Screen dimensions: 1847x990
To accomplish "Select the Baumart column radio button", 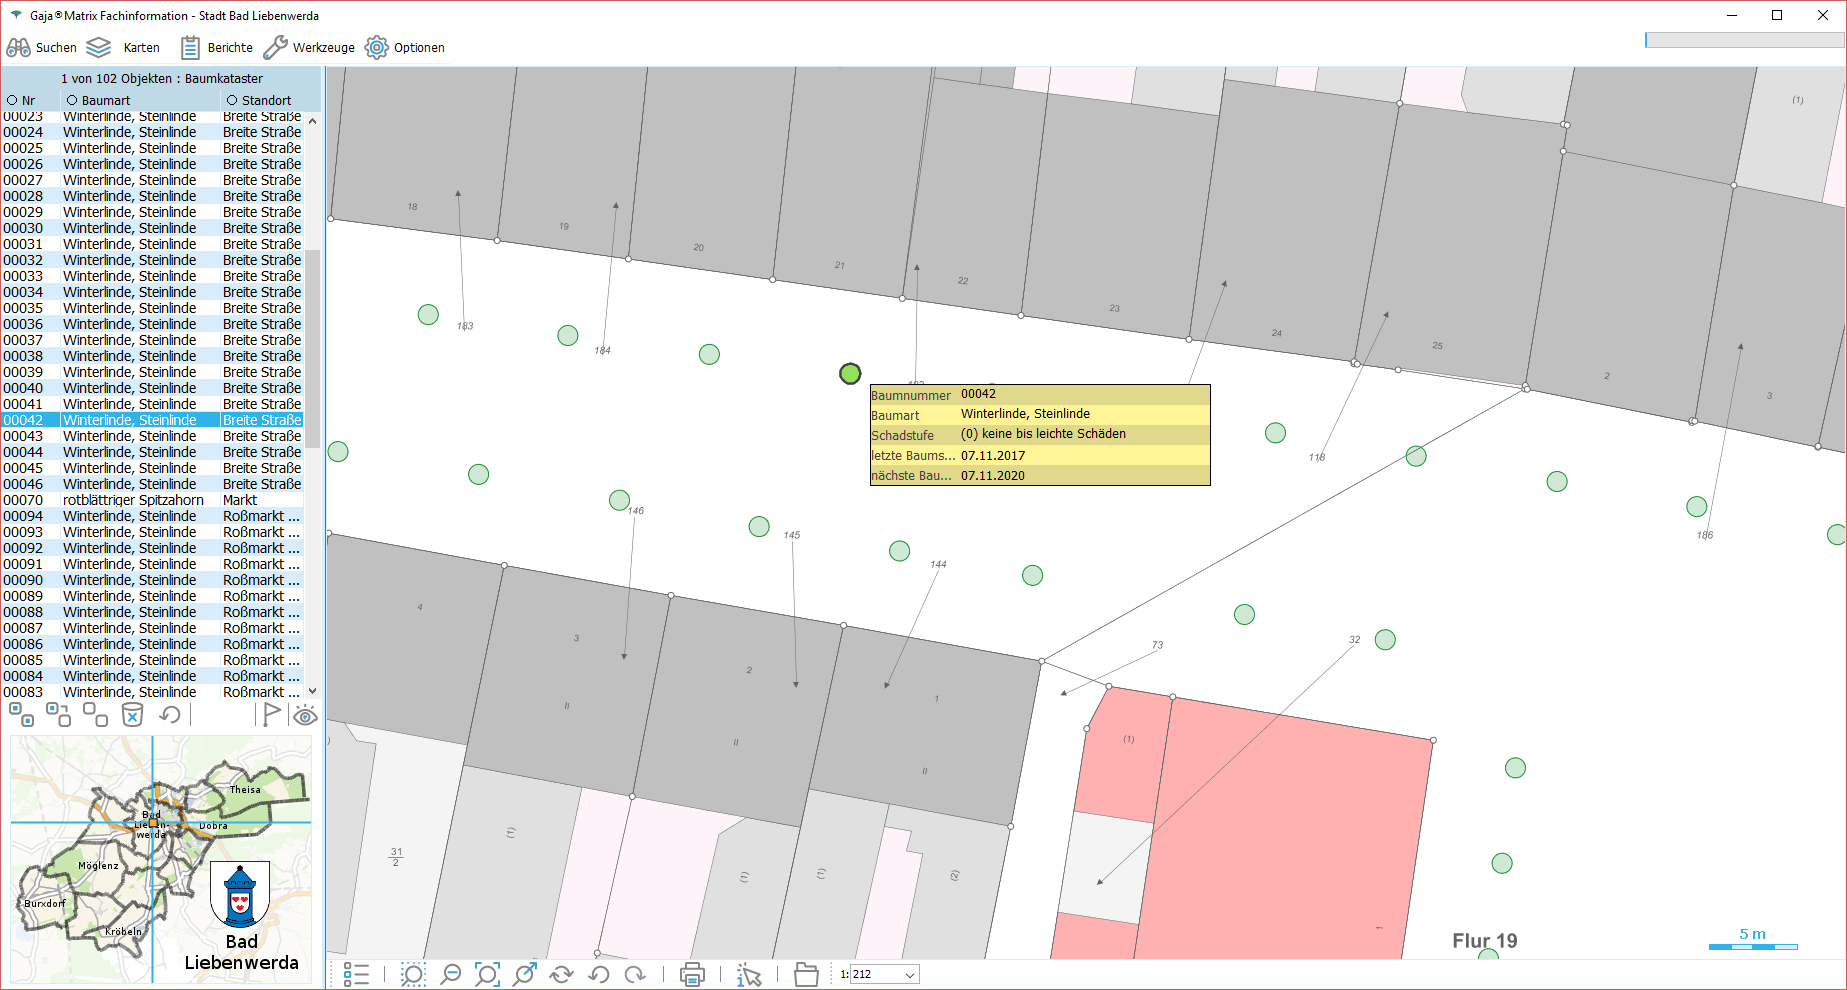I will (x=72, y=101).
